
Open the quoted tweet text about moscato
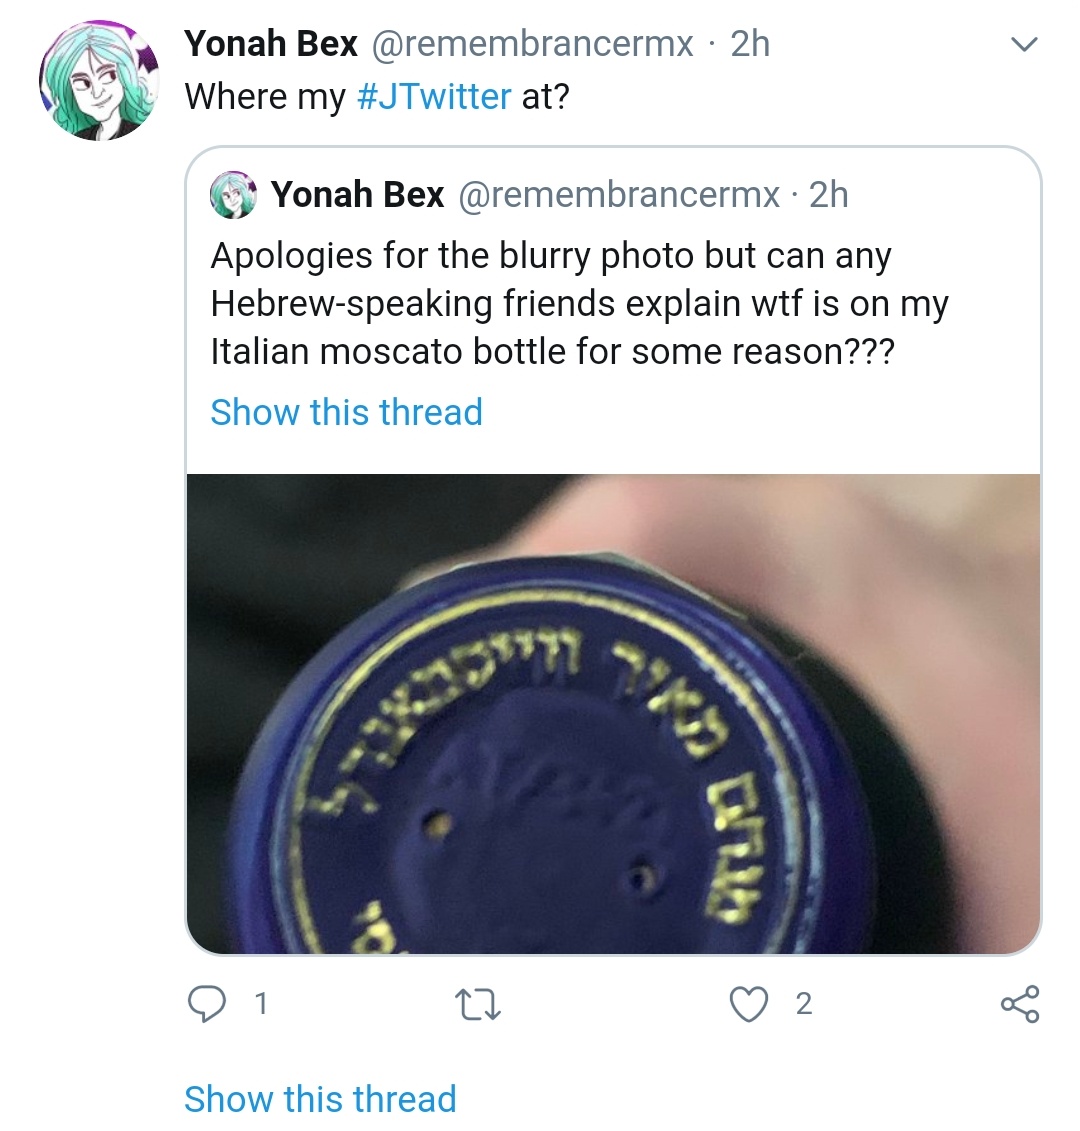point(579,304)
